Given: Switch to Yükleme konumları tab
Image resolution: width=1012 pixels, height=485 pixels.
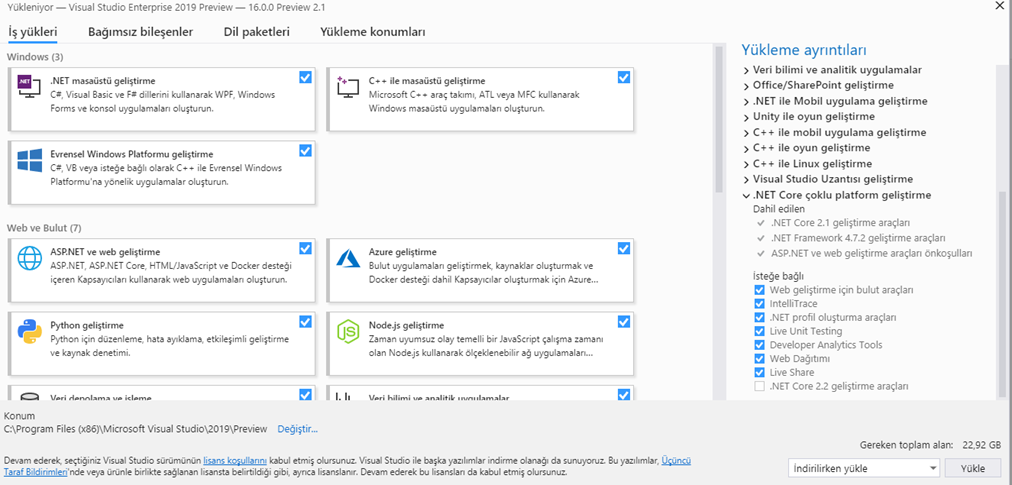Looking at the screenshot, I should click(x=372, y=32).
